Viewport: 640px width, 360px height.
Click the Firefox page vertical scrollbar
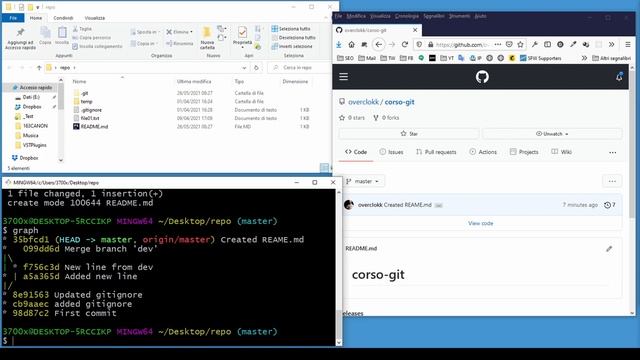(632, 190)
